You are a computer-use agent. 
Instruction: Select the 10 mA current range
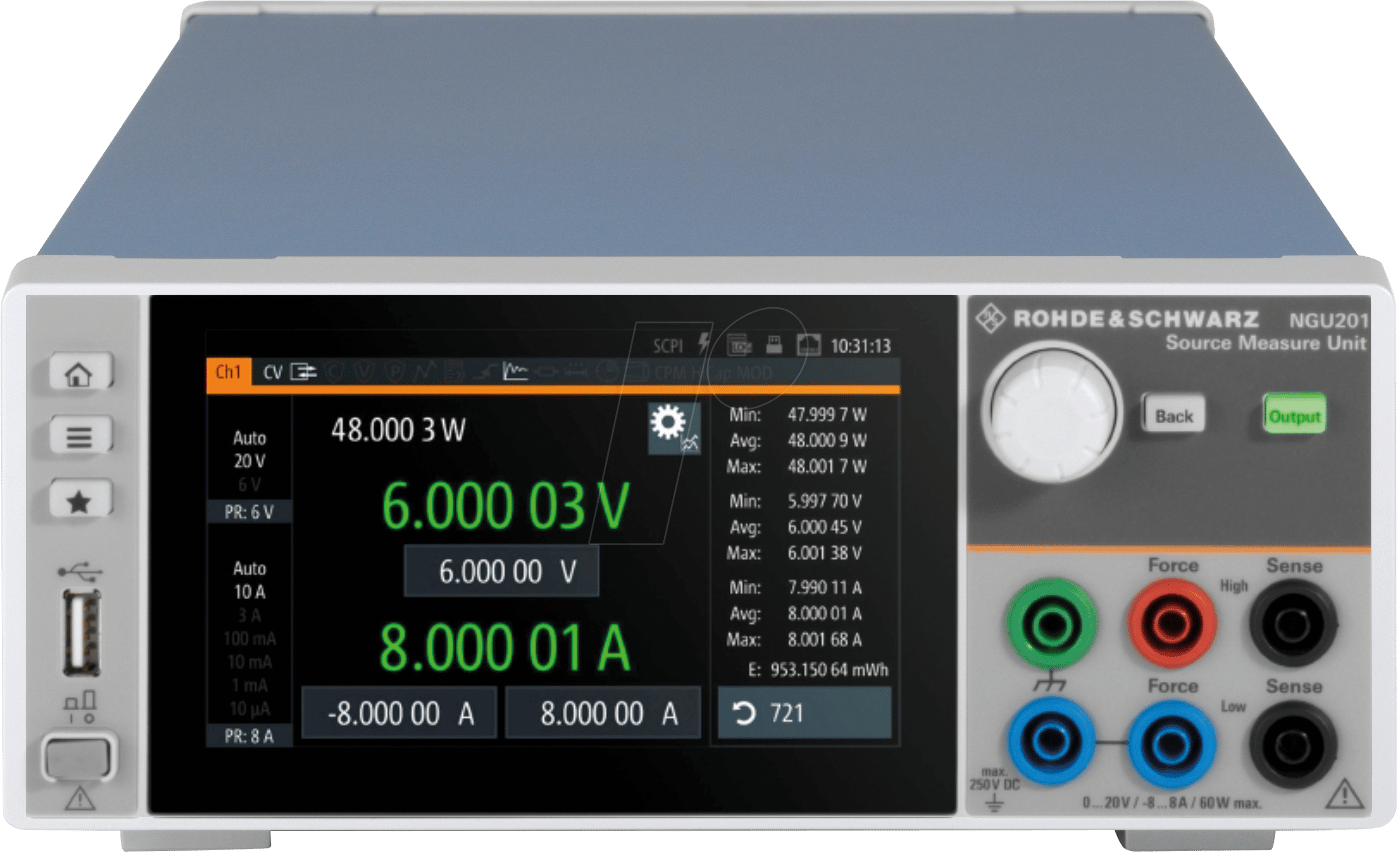point(250,662)
